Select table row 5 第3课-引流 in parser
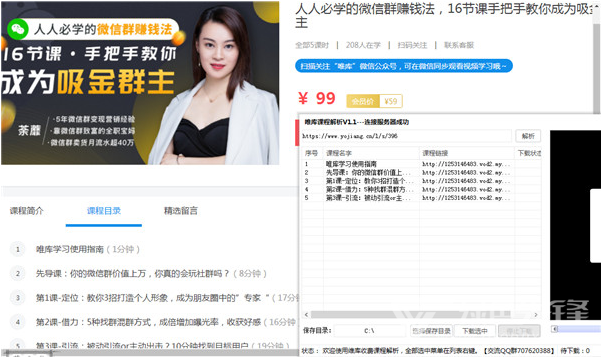 click(x=421, y=198)
